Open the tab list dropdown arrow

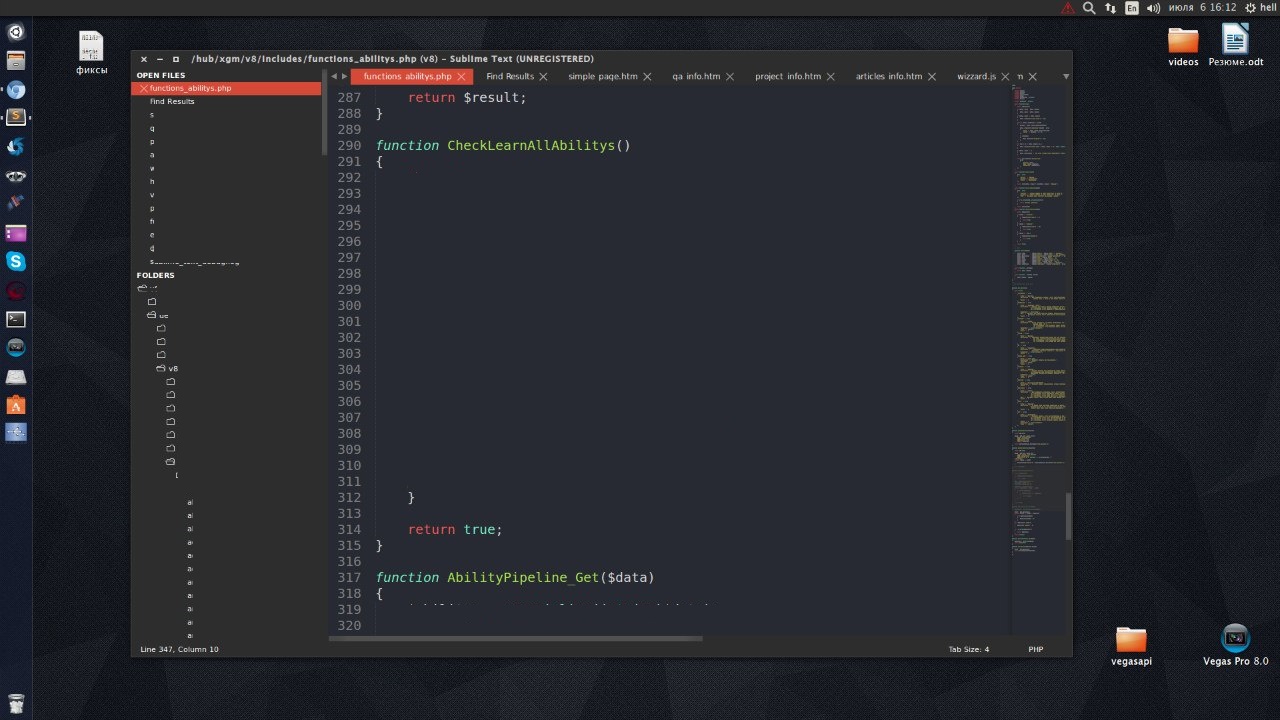coord(1066,77)
